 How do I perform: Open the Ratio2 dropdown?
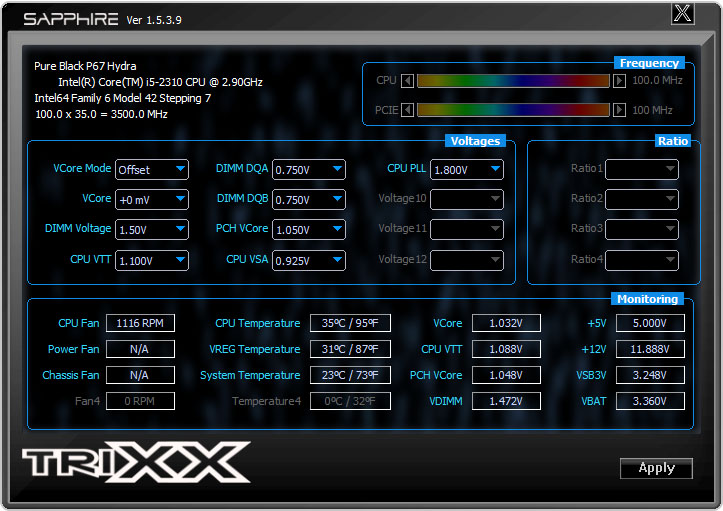[x=642, y=199]
